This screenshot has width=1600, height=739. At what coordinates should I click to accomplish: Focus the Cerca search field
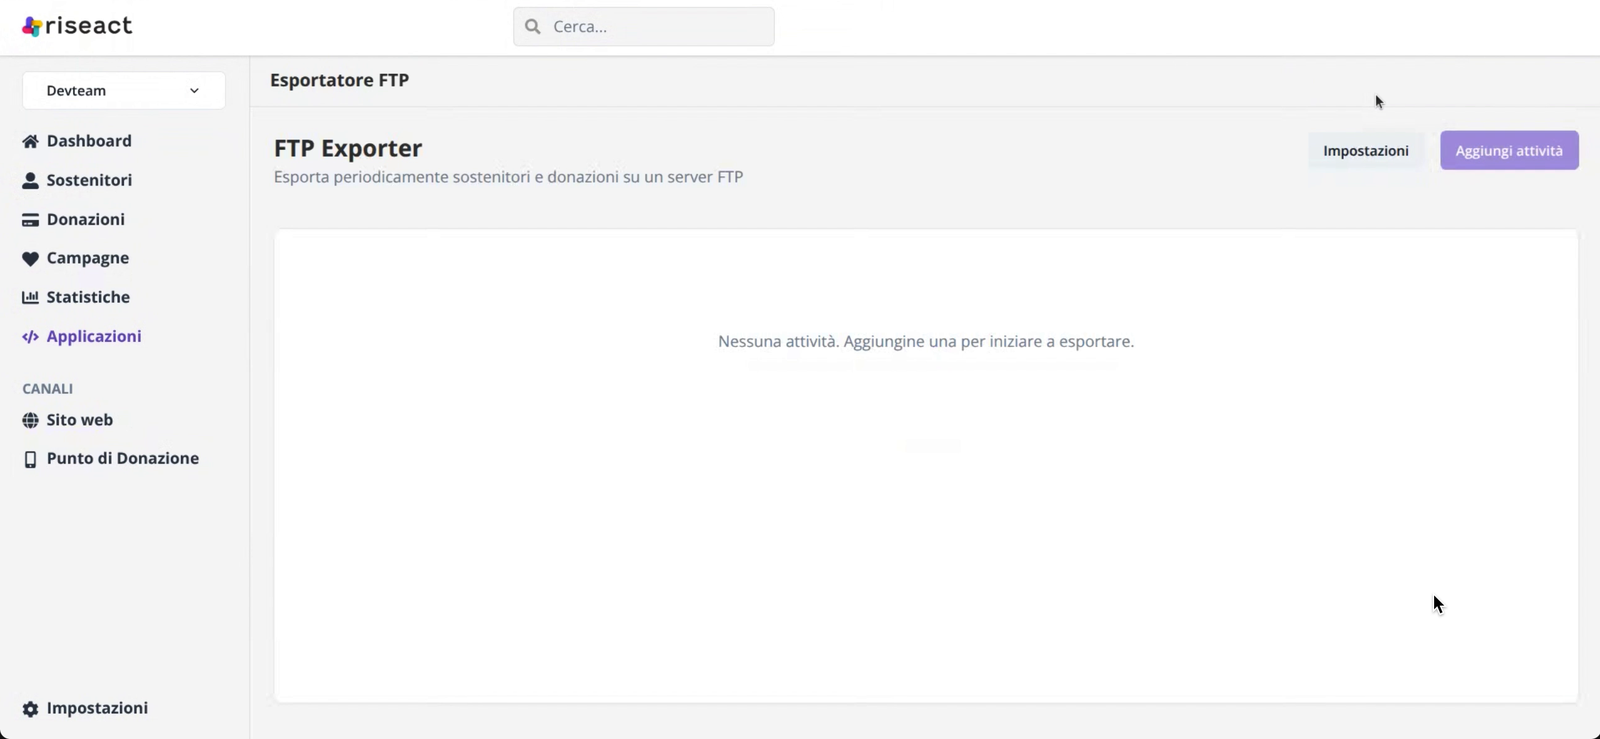[x=644, y=27]
